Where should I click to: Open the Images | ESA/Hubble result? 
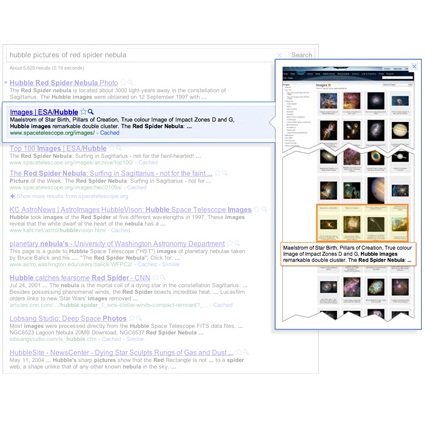pos(44,112)
